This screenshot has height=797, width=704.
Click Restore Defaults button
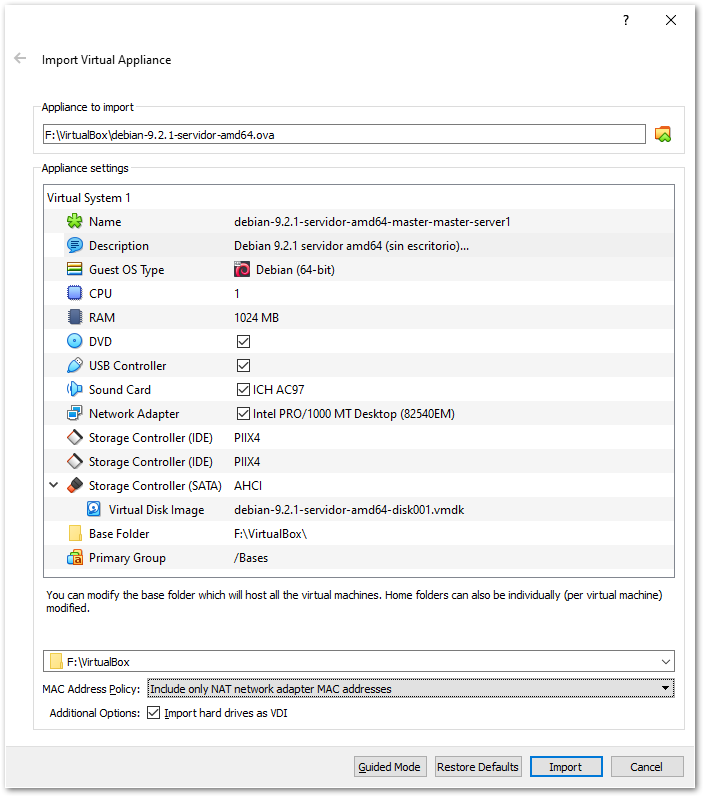point(478,767)
